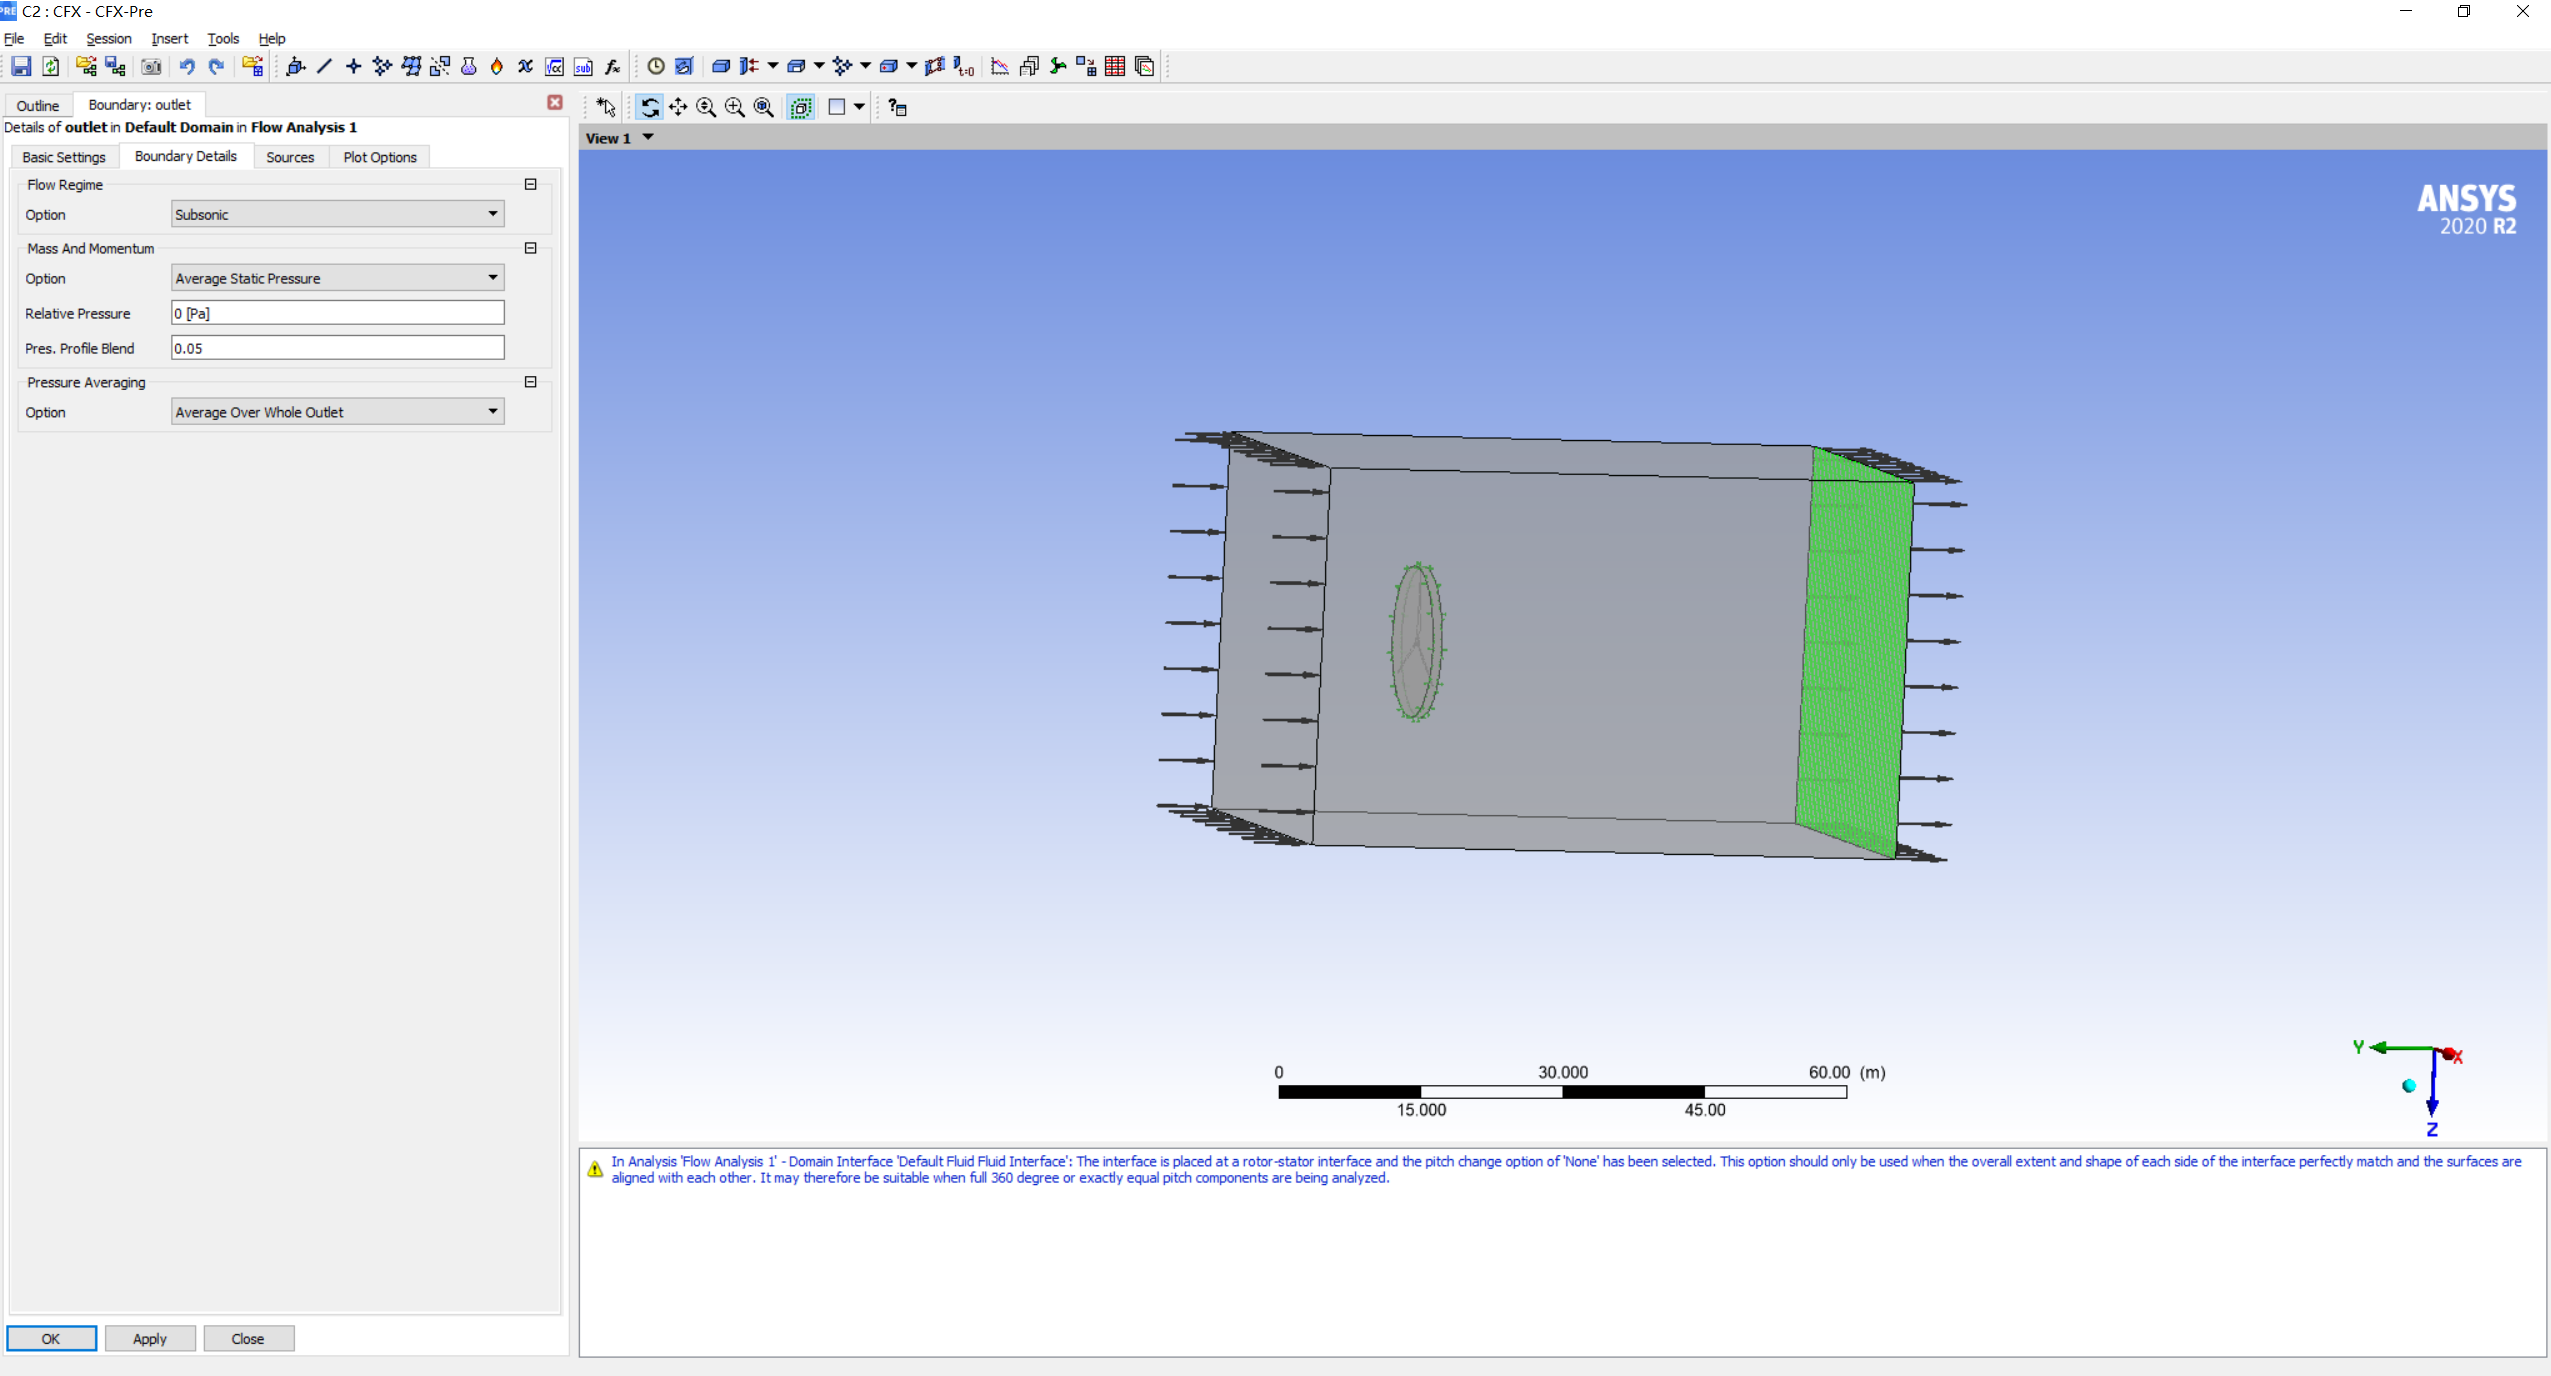
Task: Click the Pres. Profile Blend input field
Action: tap(337, 348)
